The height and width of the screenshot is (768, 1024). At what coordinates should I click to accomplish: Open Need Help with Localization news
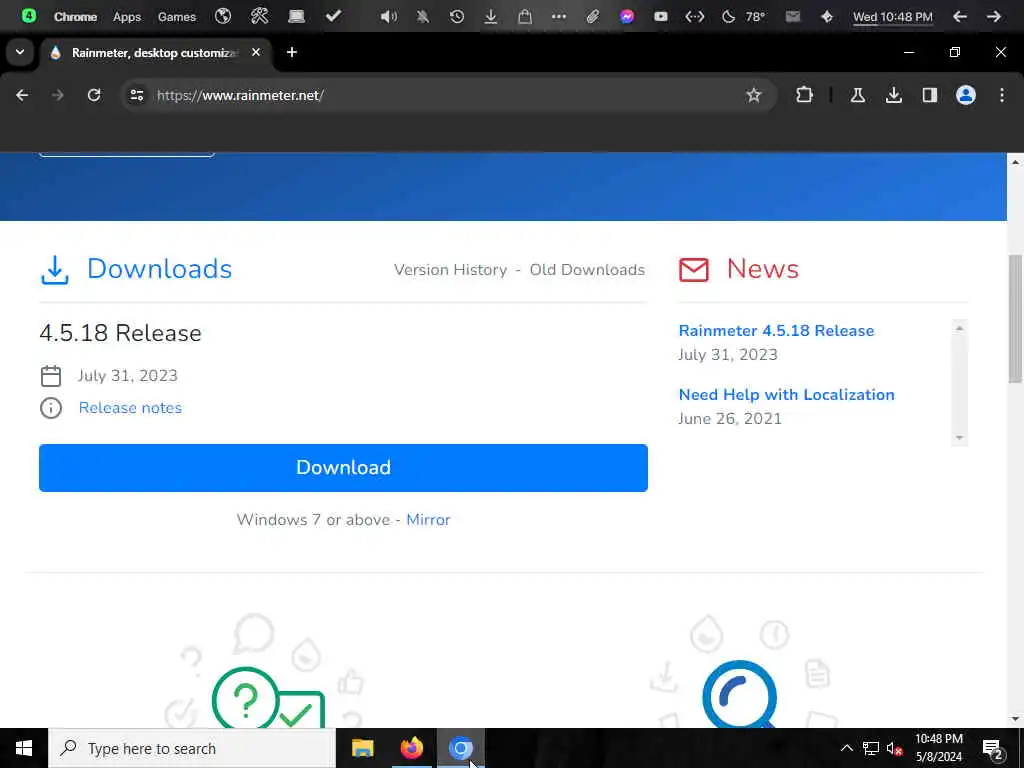coord(787,394)
